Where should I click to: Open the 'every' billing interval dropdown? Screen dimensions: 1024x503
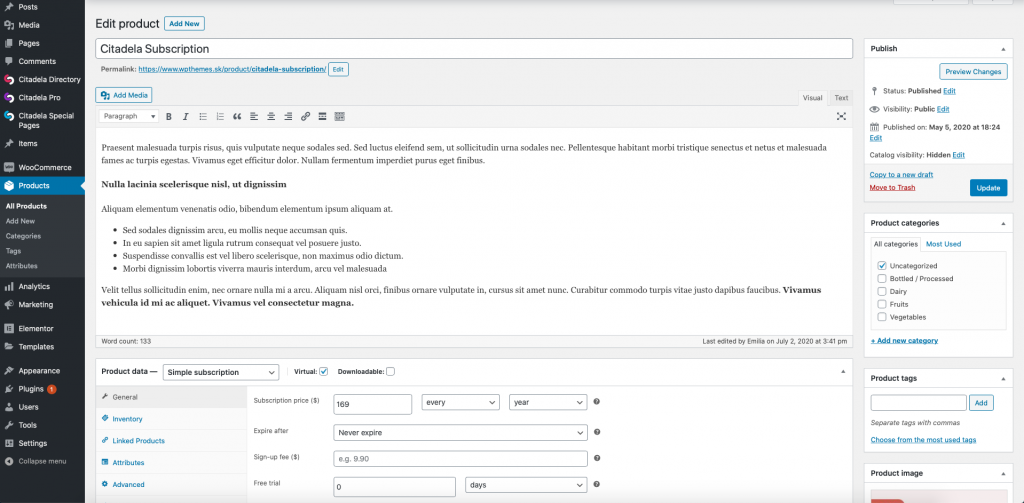click(x=460, y=402)
